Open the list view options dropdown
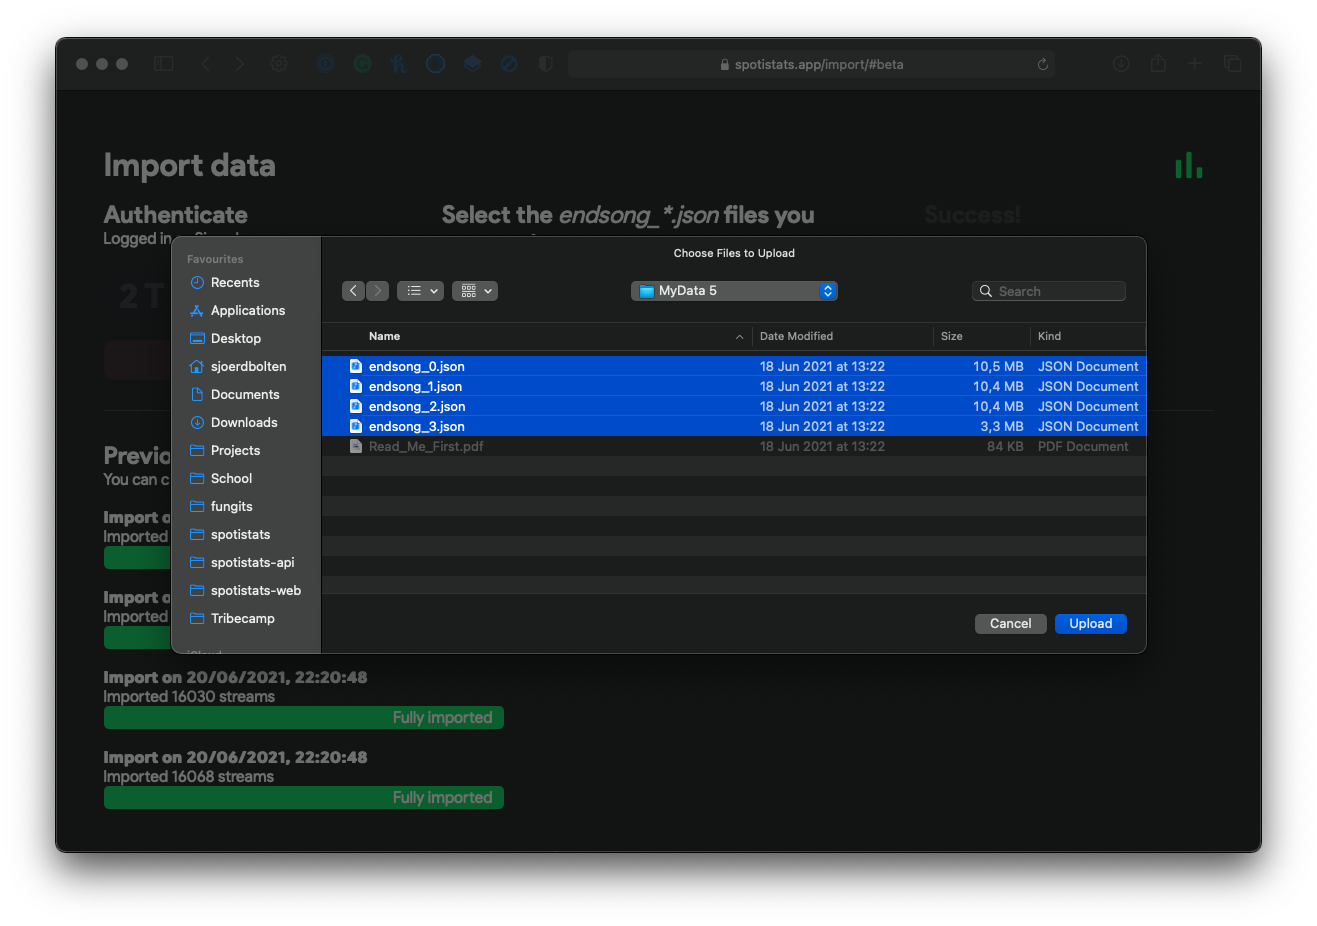The image size is (1317, 926). point(420,291)
